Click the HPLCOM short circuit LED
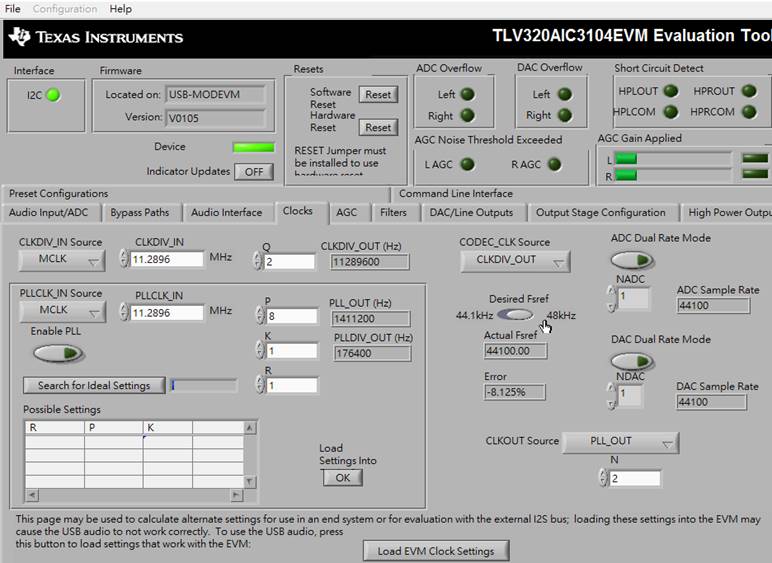 click(x=671, y=112)
